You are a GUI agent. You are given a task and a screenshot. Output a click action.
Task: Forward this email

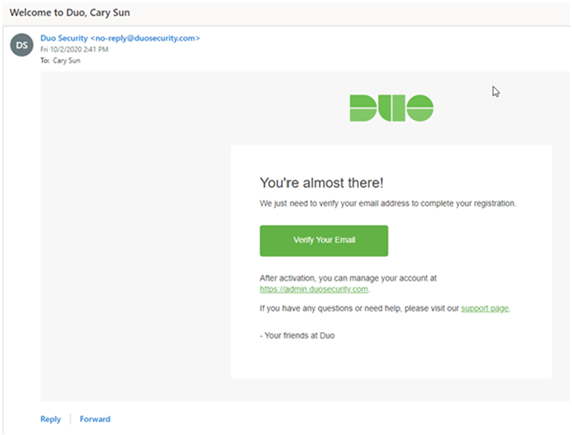(x=95, y=419)
